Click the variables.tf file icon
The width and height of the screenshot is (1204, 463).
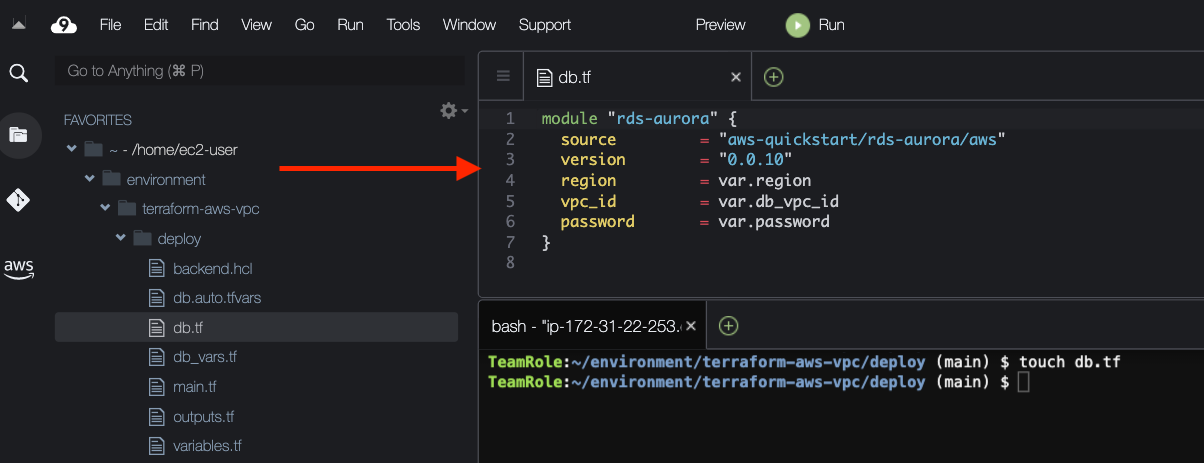point(155,446)
